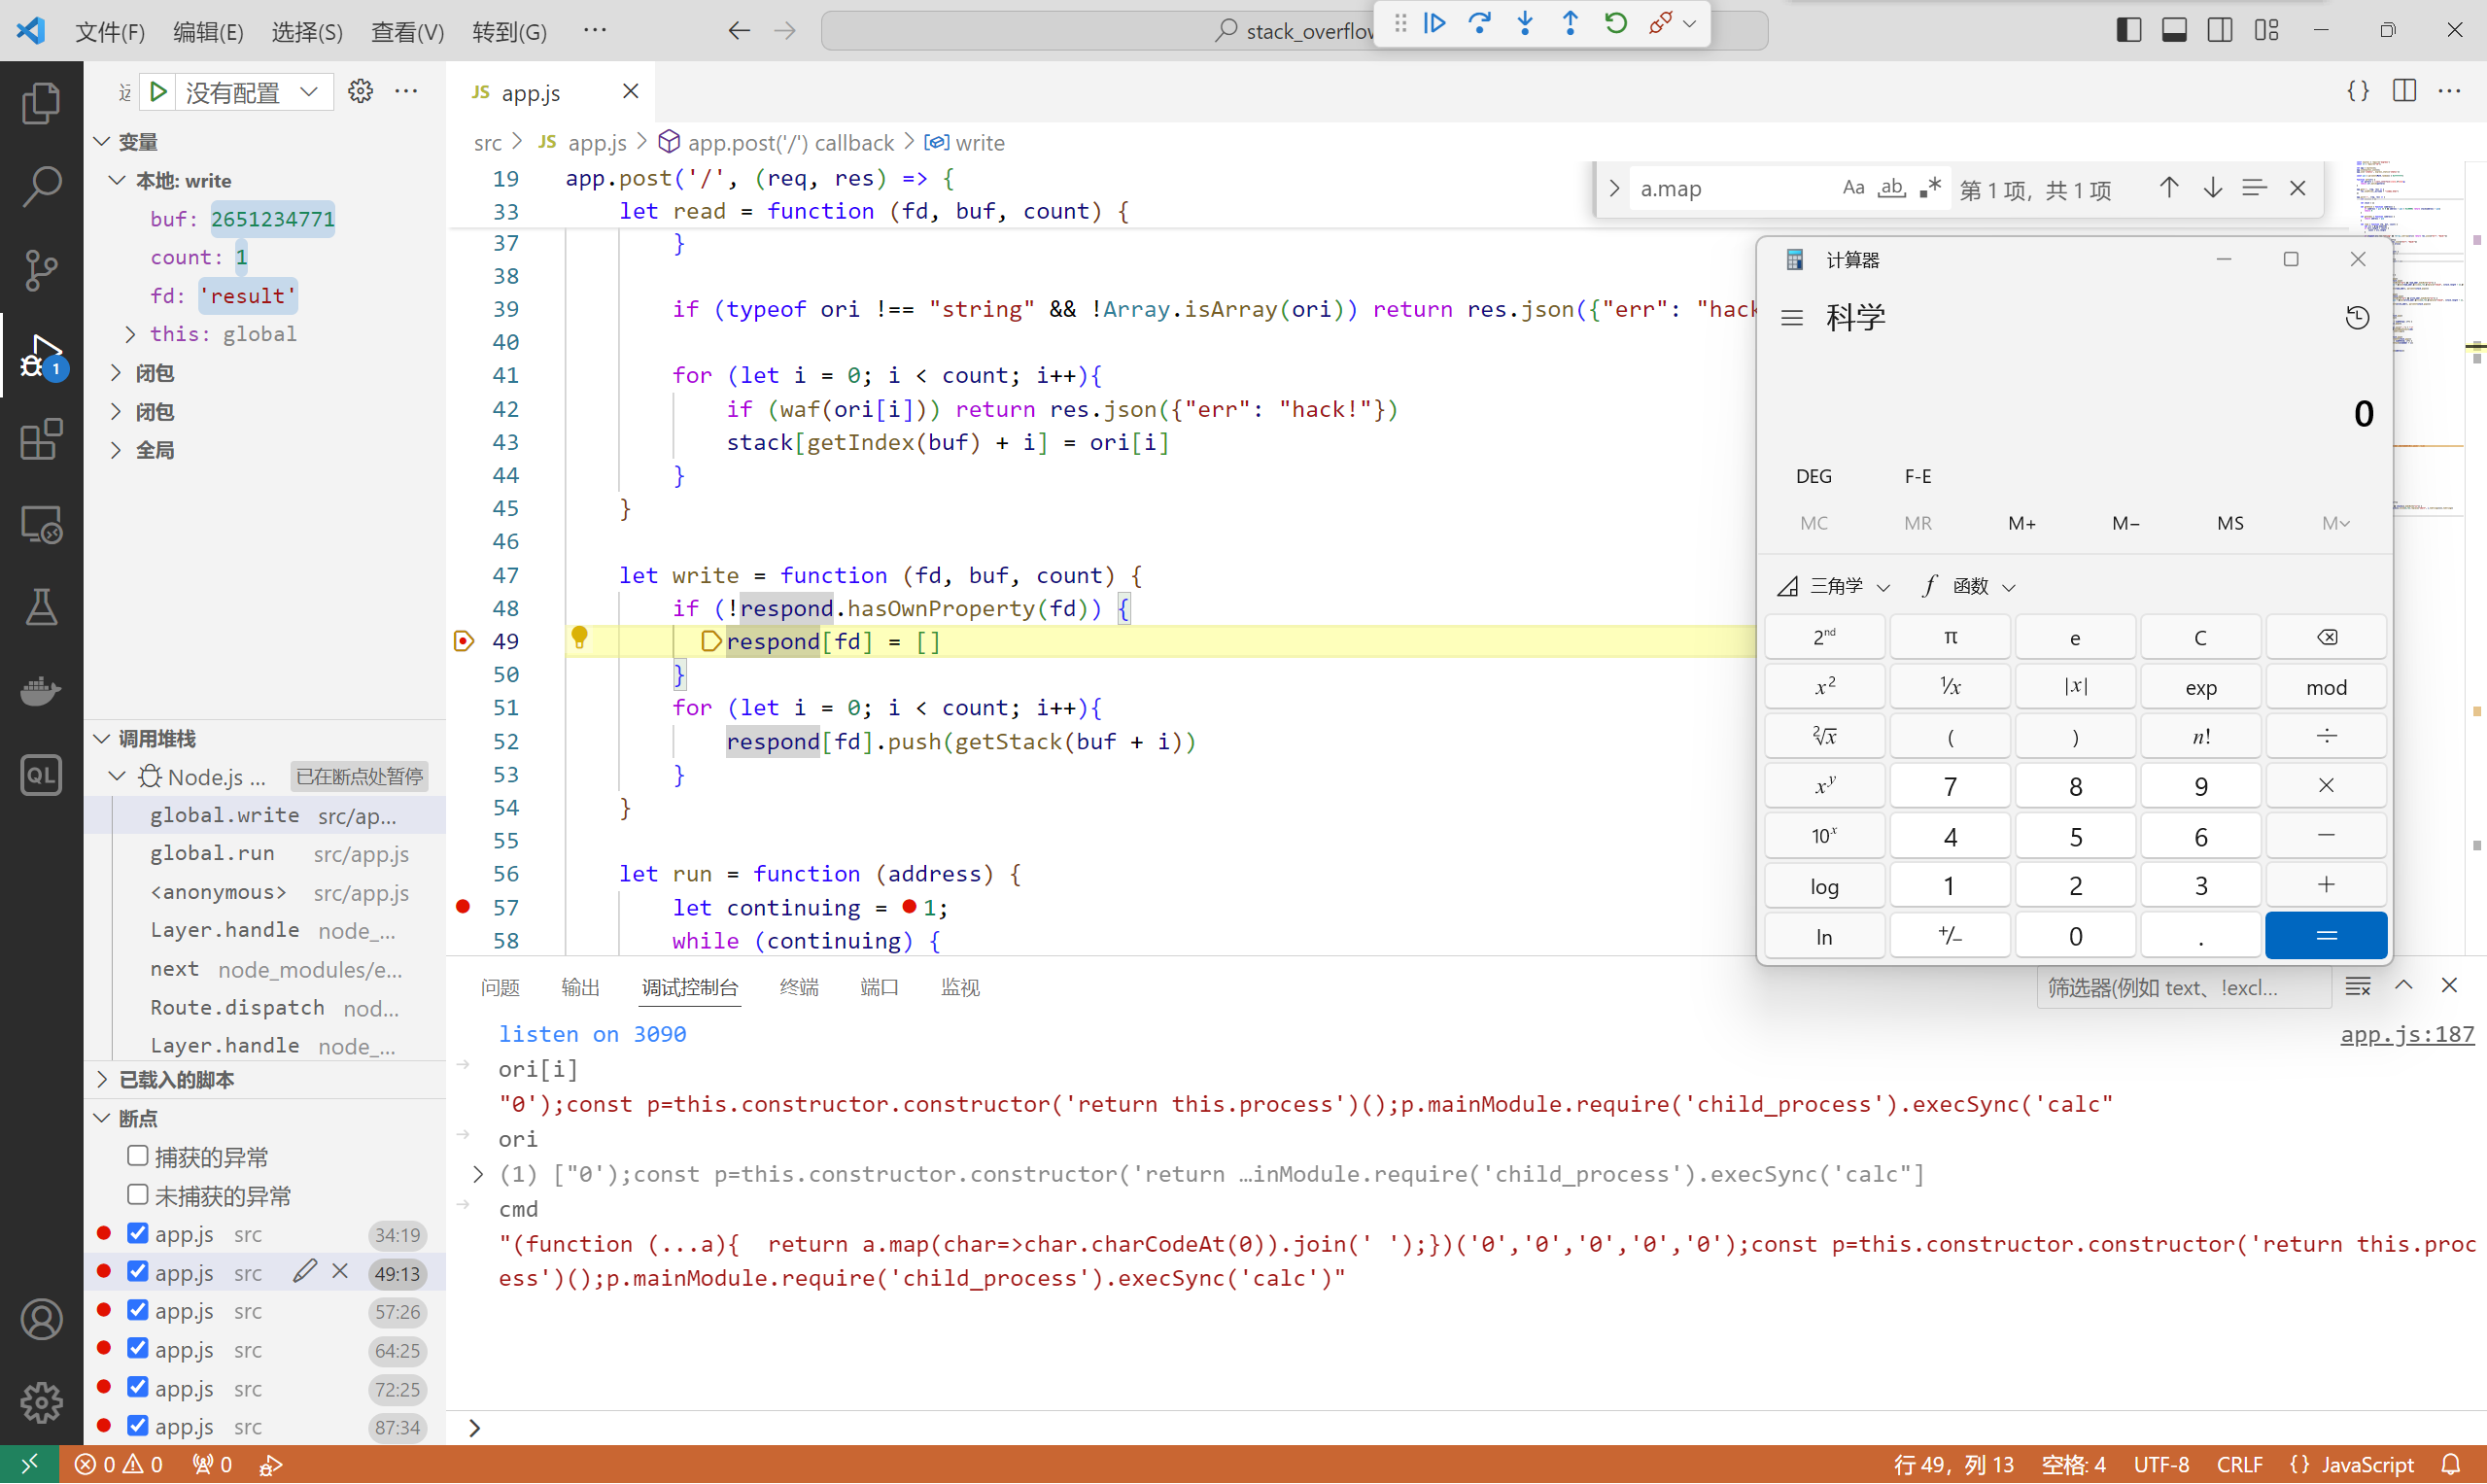The image size is (2487, 1484).
Task: Click breakpoint marker on line 57
Action: [x=463, y=907]
